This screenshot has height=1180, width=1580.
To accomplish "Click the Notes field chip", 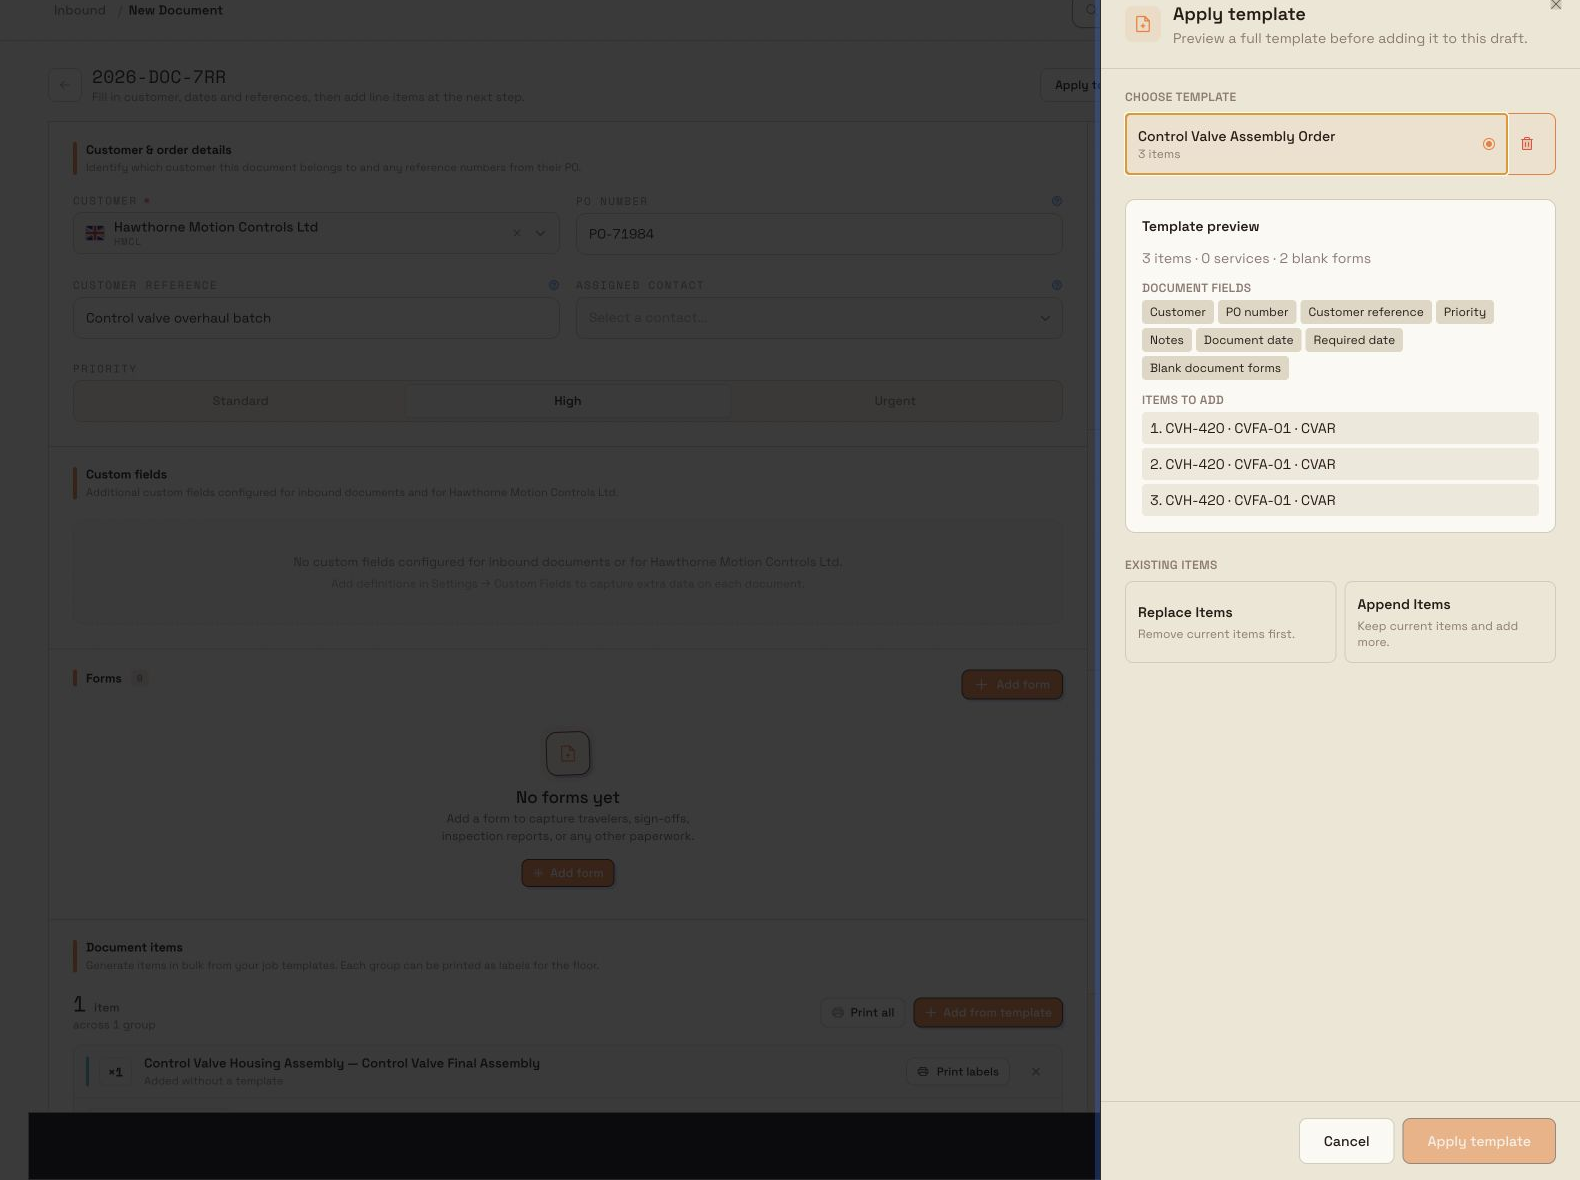I will tap(1166, 340).
